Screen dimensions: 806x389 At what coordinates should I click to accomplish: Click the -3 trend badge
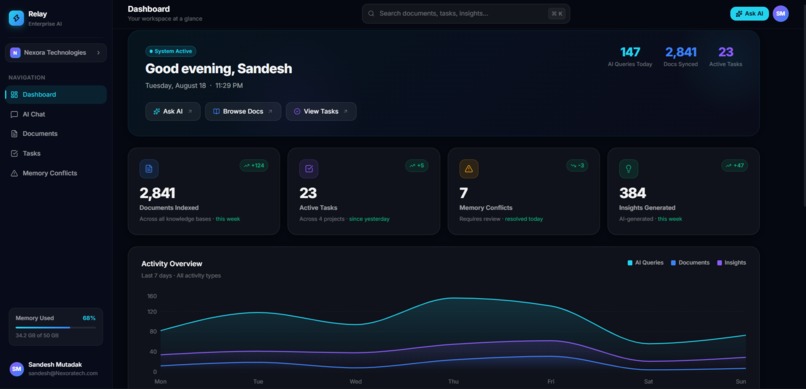point(577,165)
